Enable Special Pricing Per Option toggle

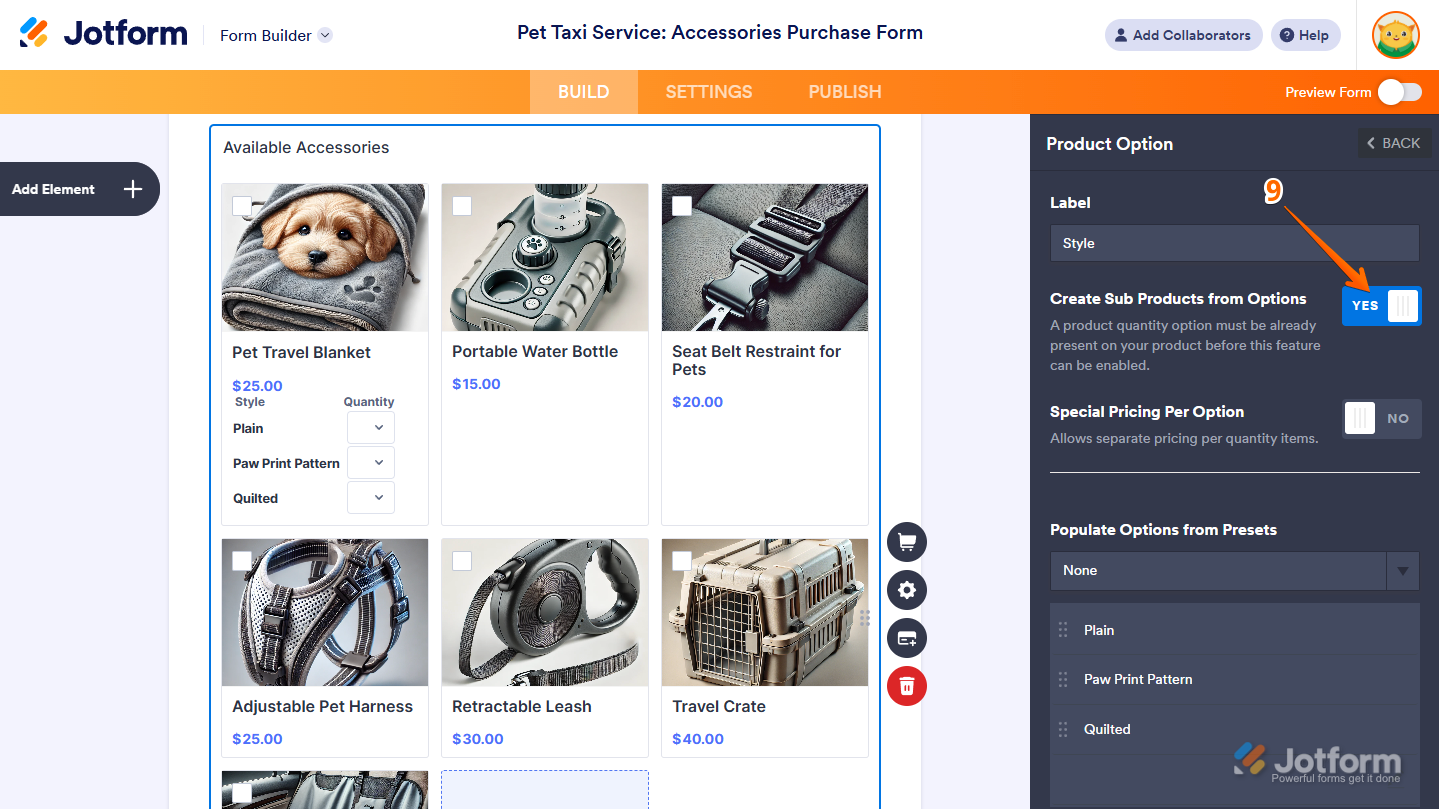[x=1381, y=418]
